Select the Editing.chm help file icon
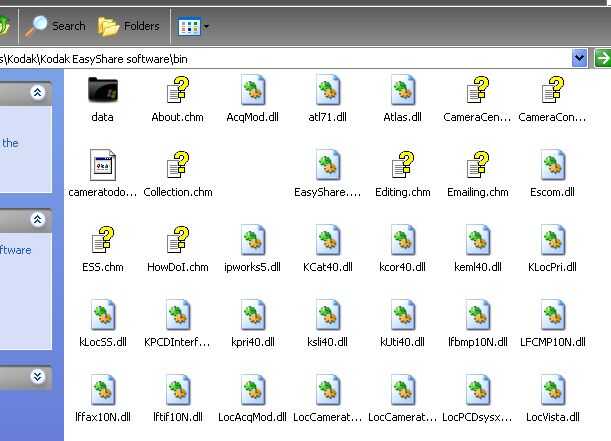 403,165
